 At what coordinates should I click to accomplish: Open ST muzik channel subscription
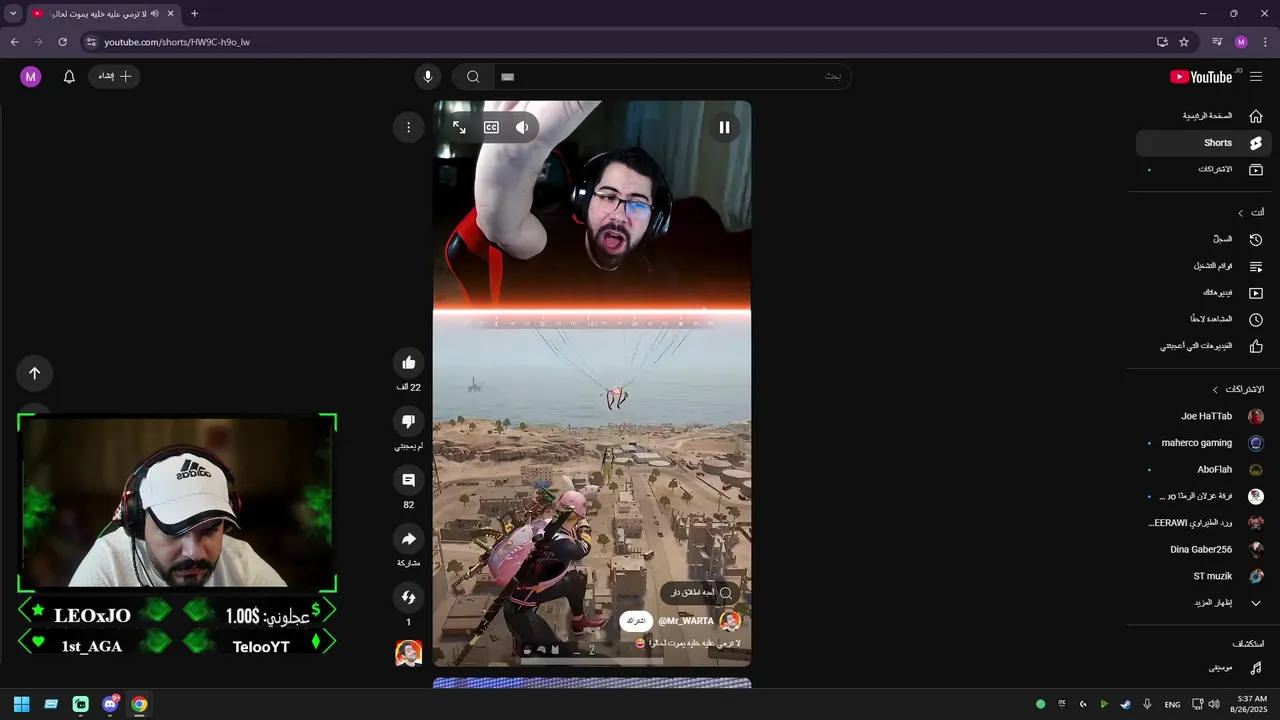click(x=1204, y=577)
